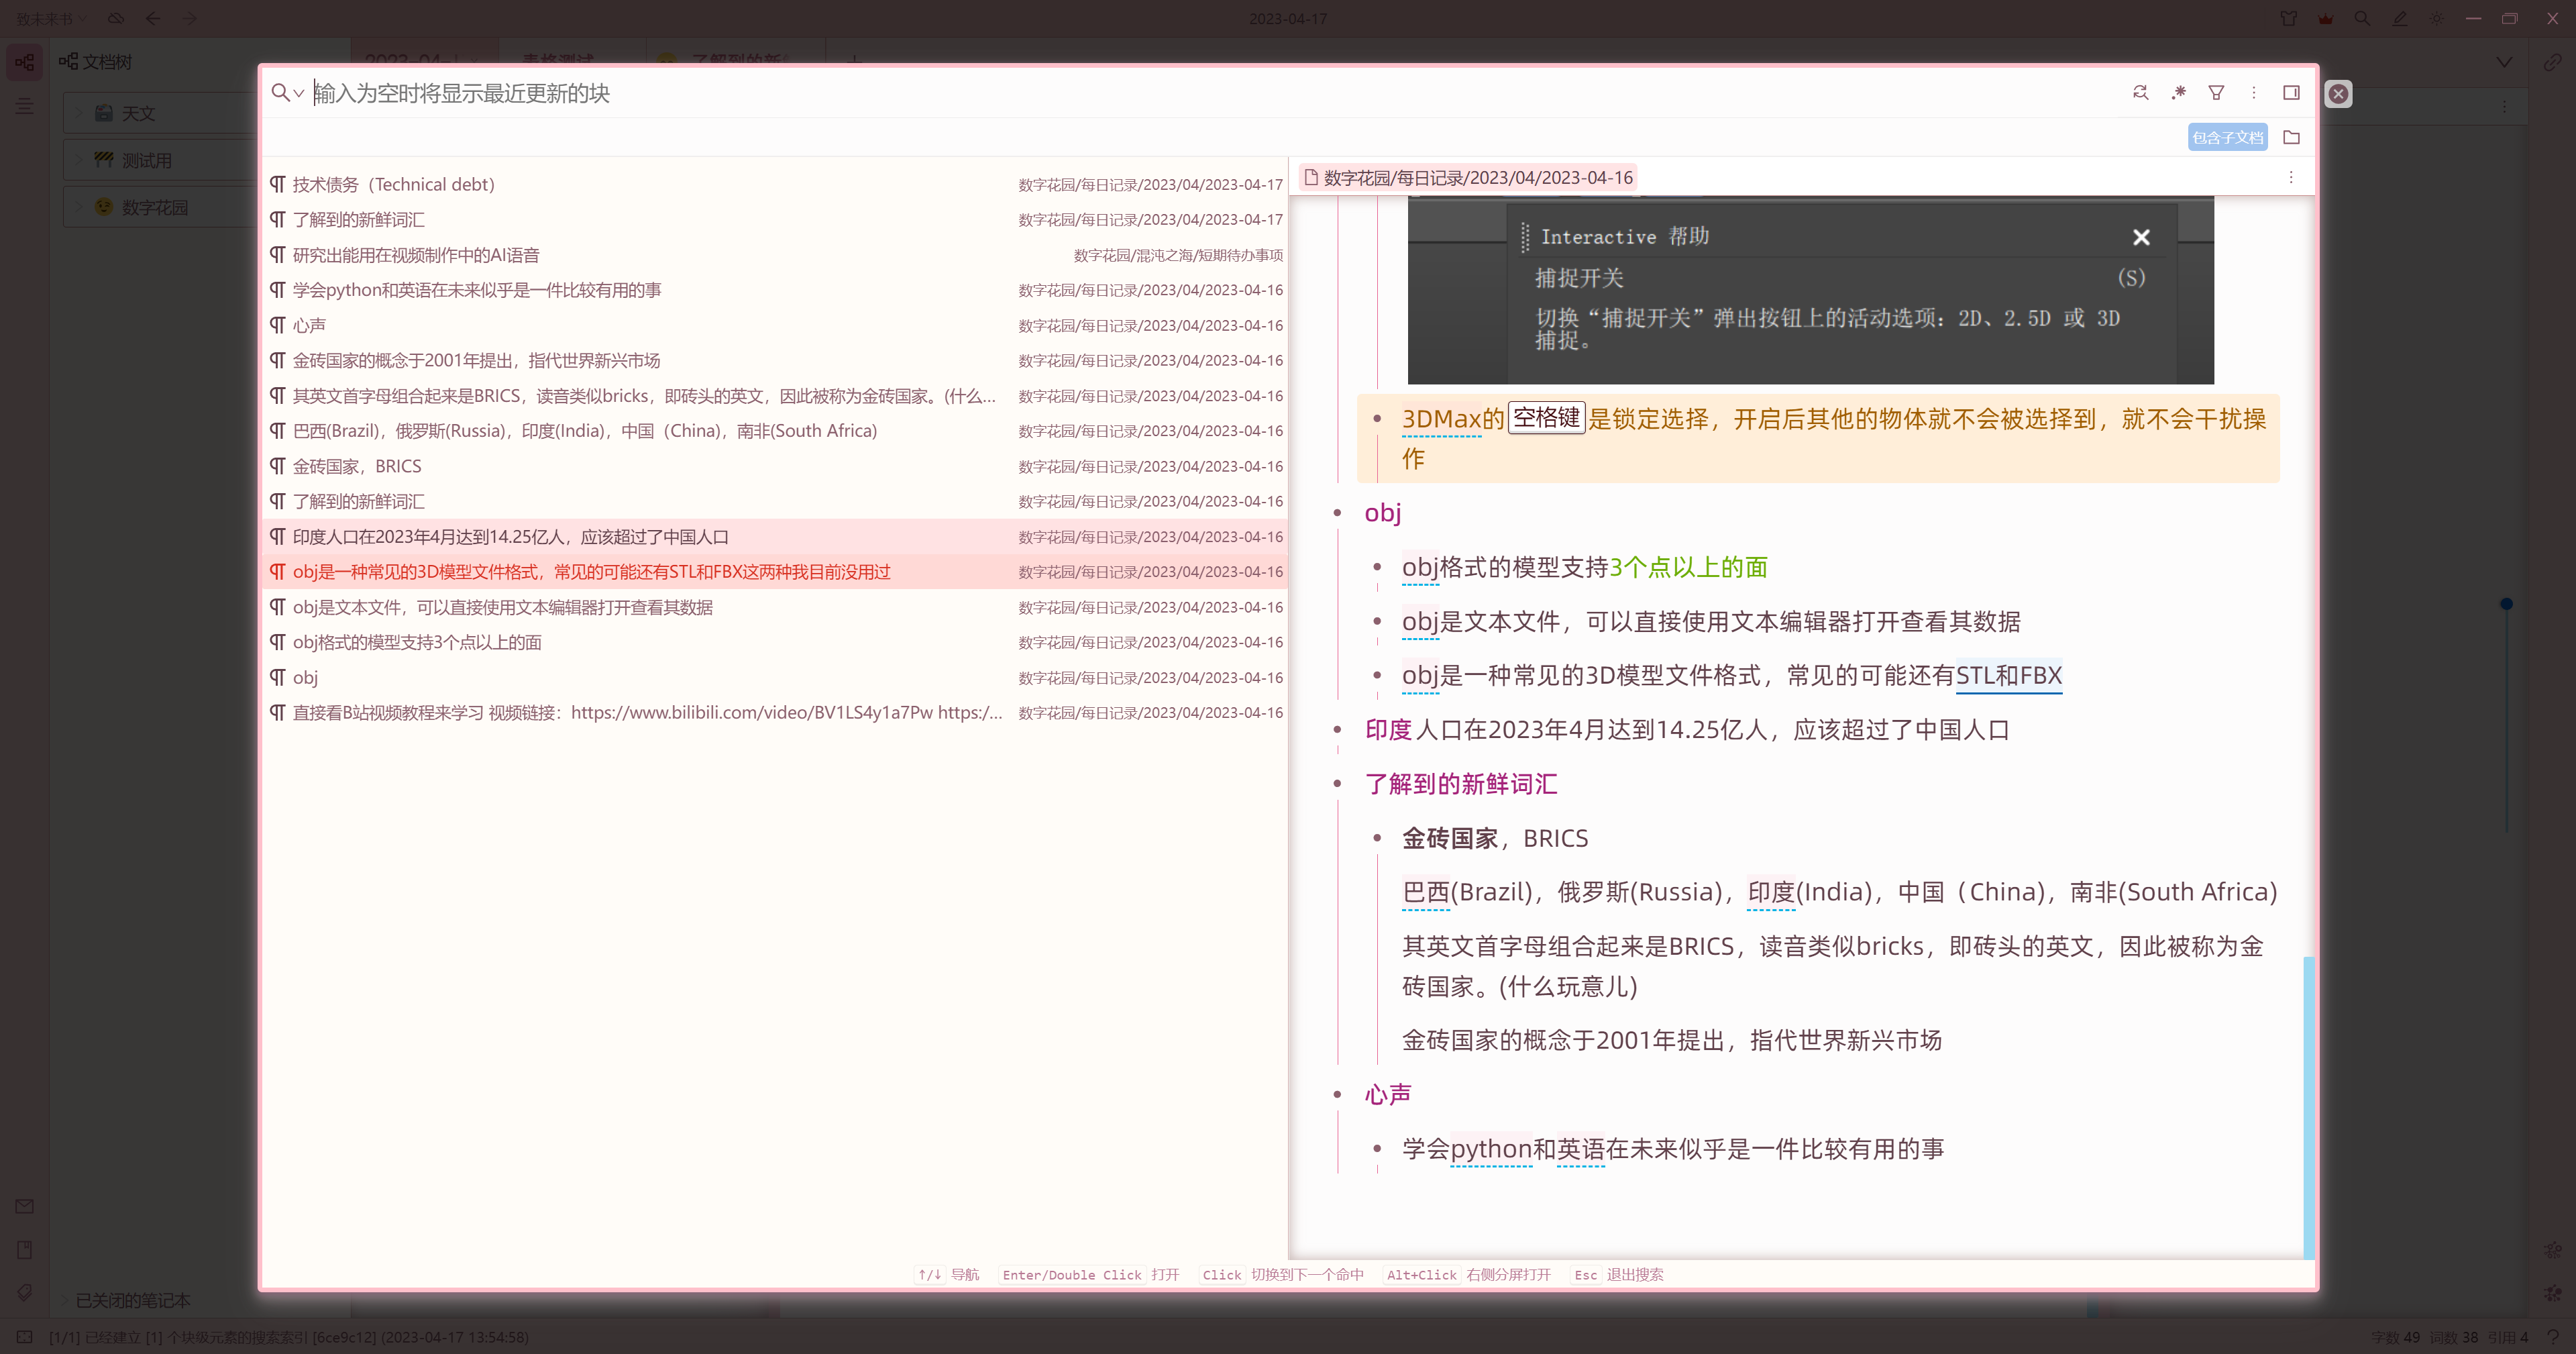Click inside the search input field
The image size is (2576, 1354).
(700, 94)
